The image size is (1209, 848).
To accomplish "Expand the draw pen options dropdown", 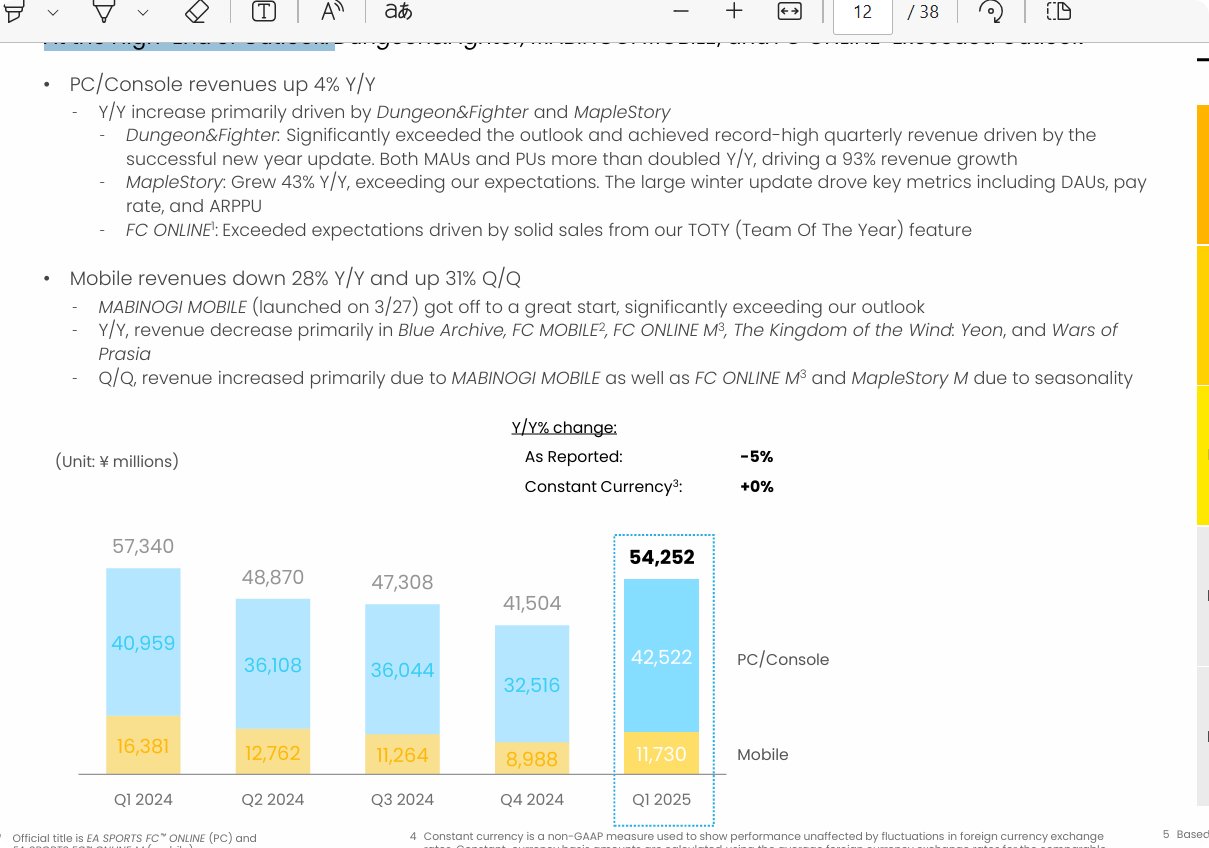I will pyautogui.click(x=143, y=12).
